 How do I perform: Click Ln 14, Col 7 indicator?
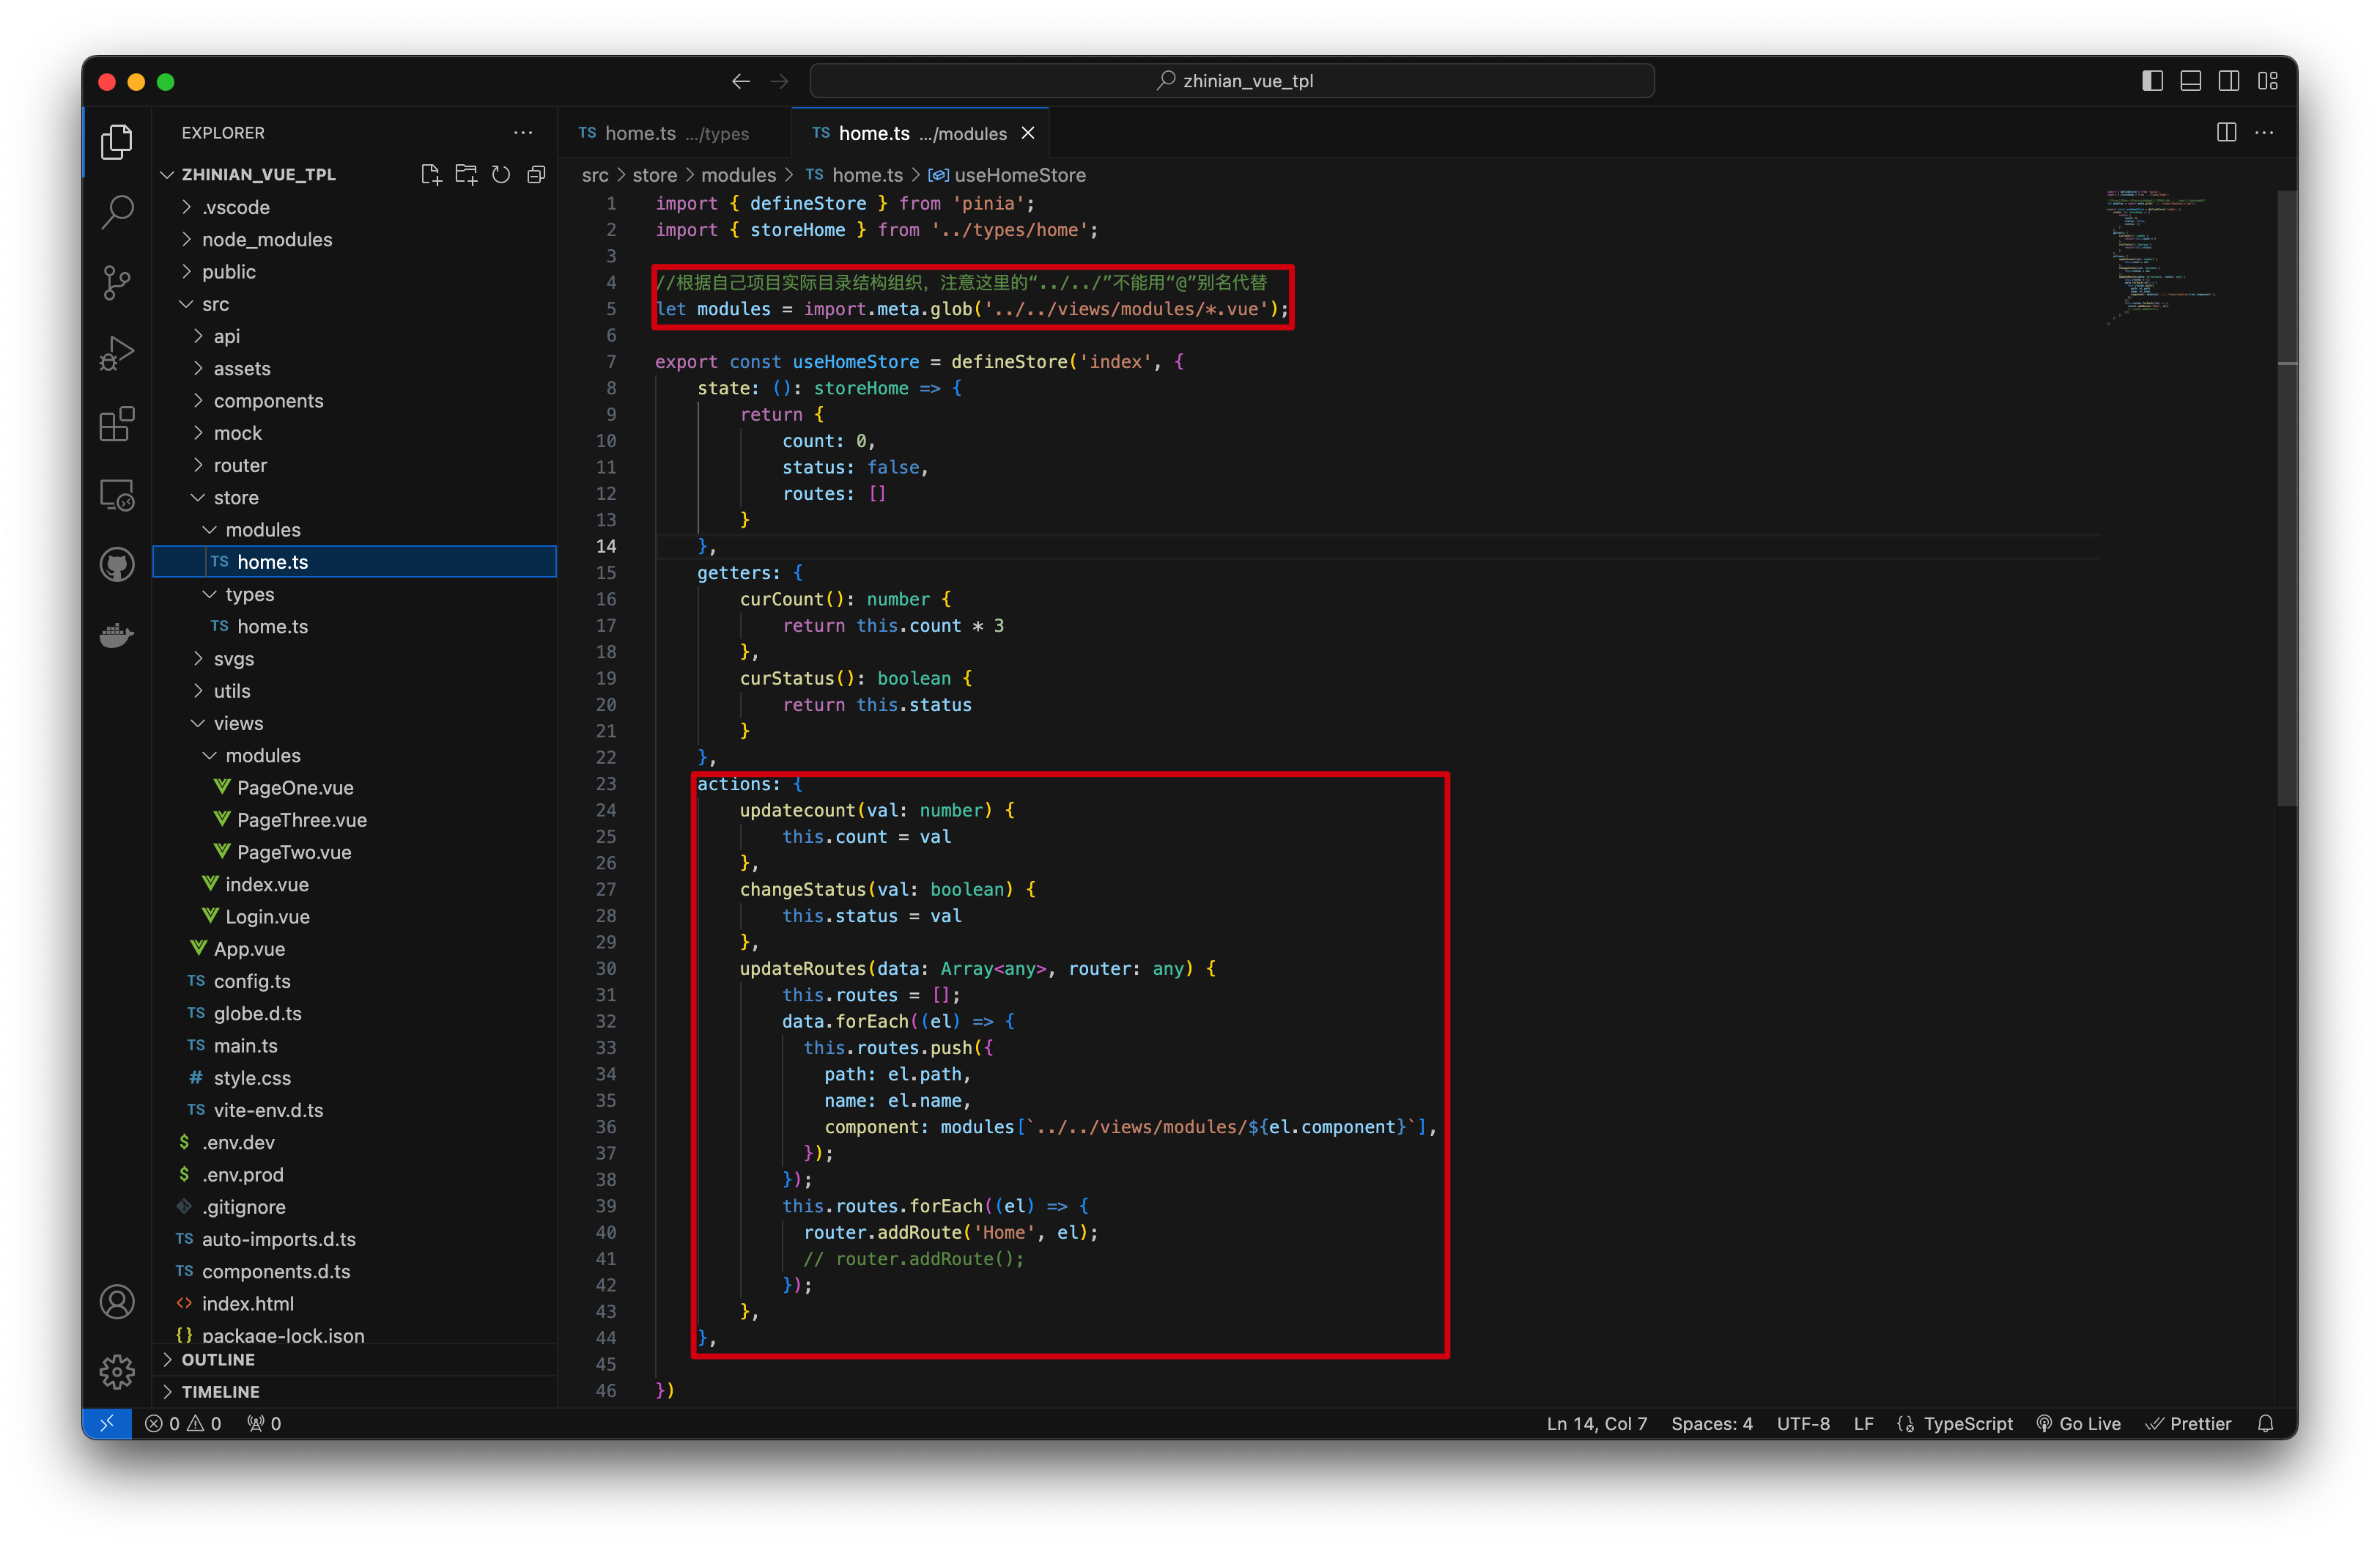[x=1596, y=1423]
